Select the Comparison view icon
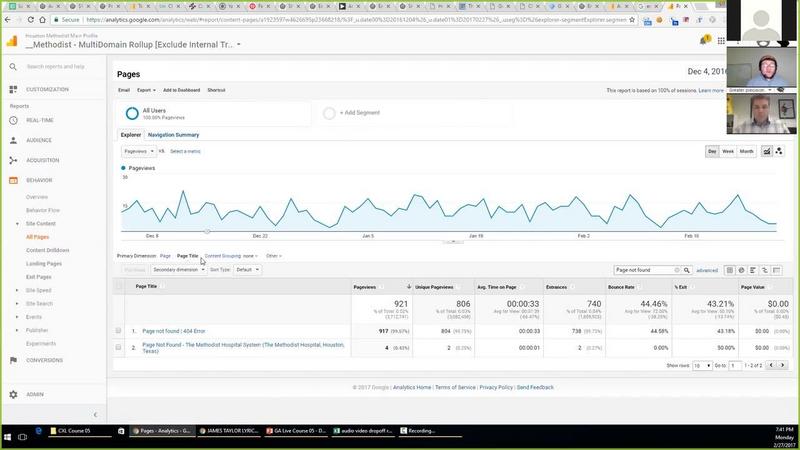The height and width of the screenshot is (450, 800). tap(765, 270)
